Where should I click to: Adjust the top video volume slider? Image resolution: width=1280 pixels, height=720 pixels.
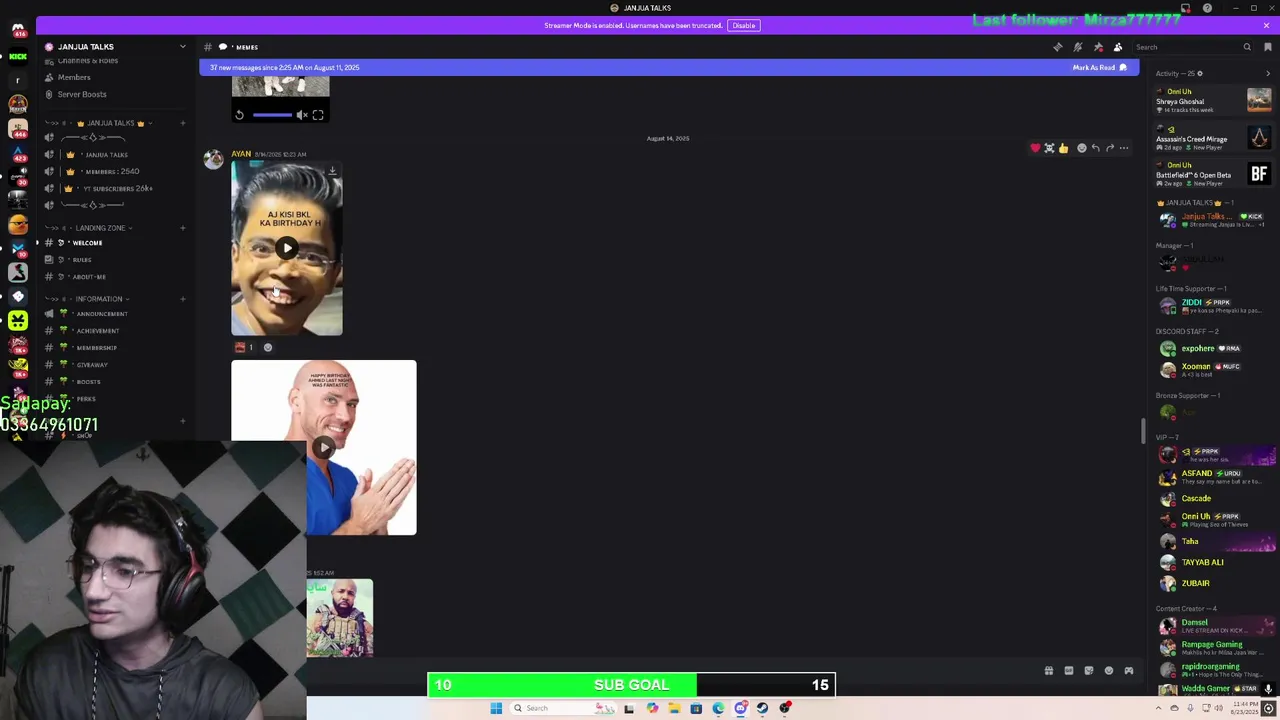(271, 115)
